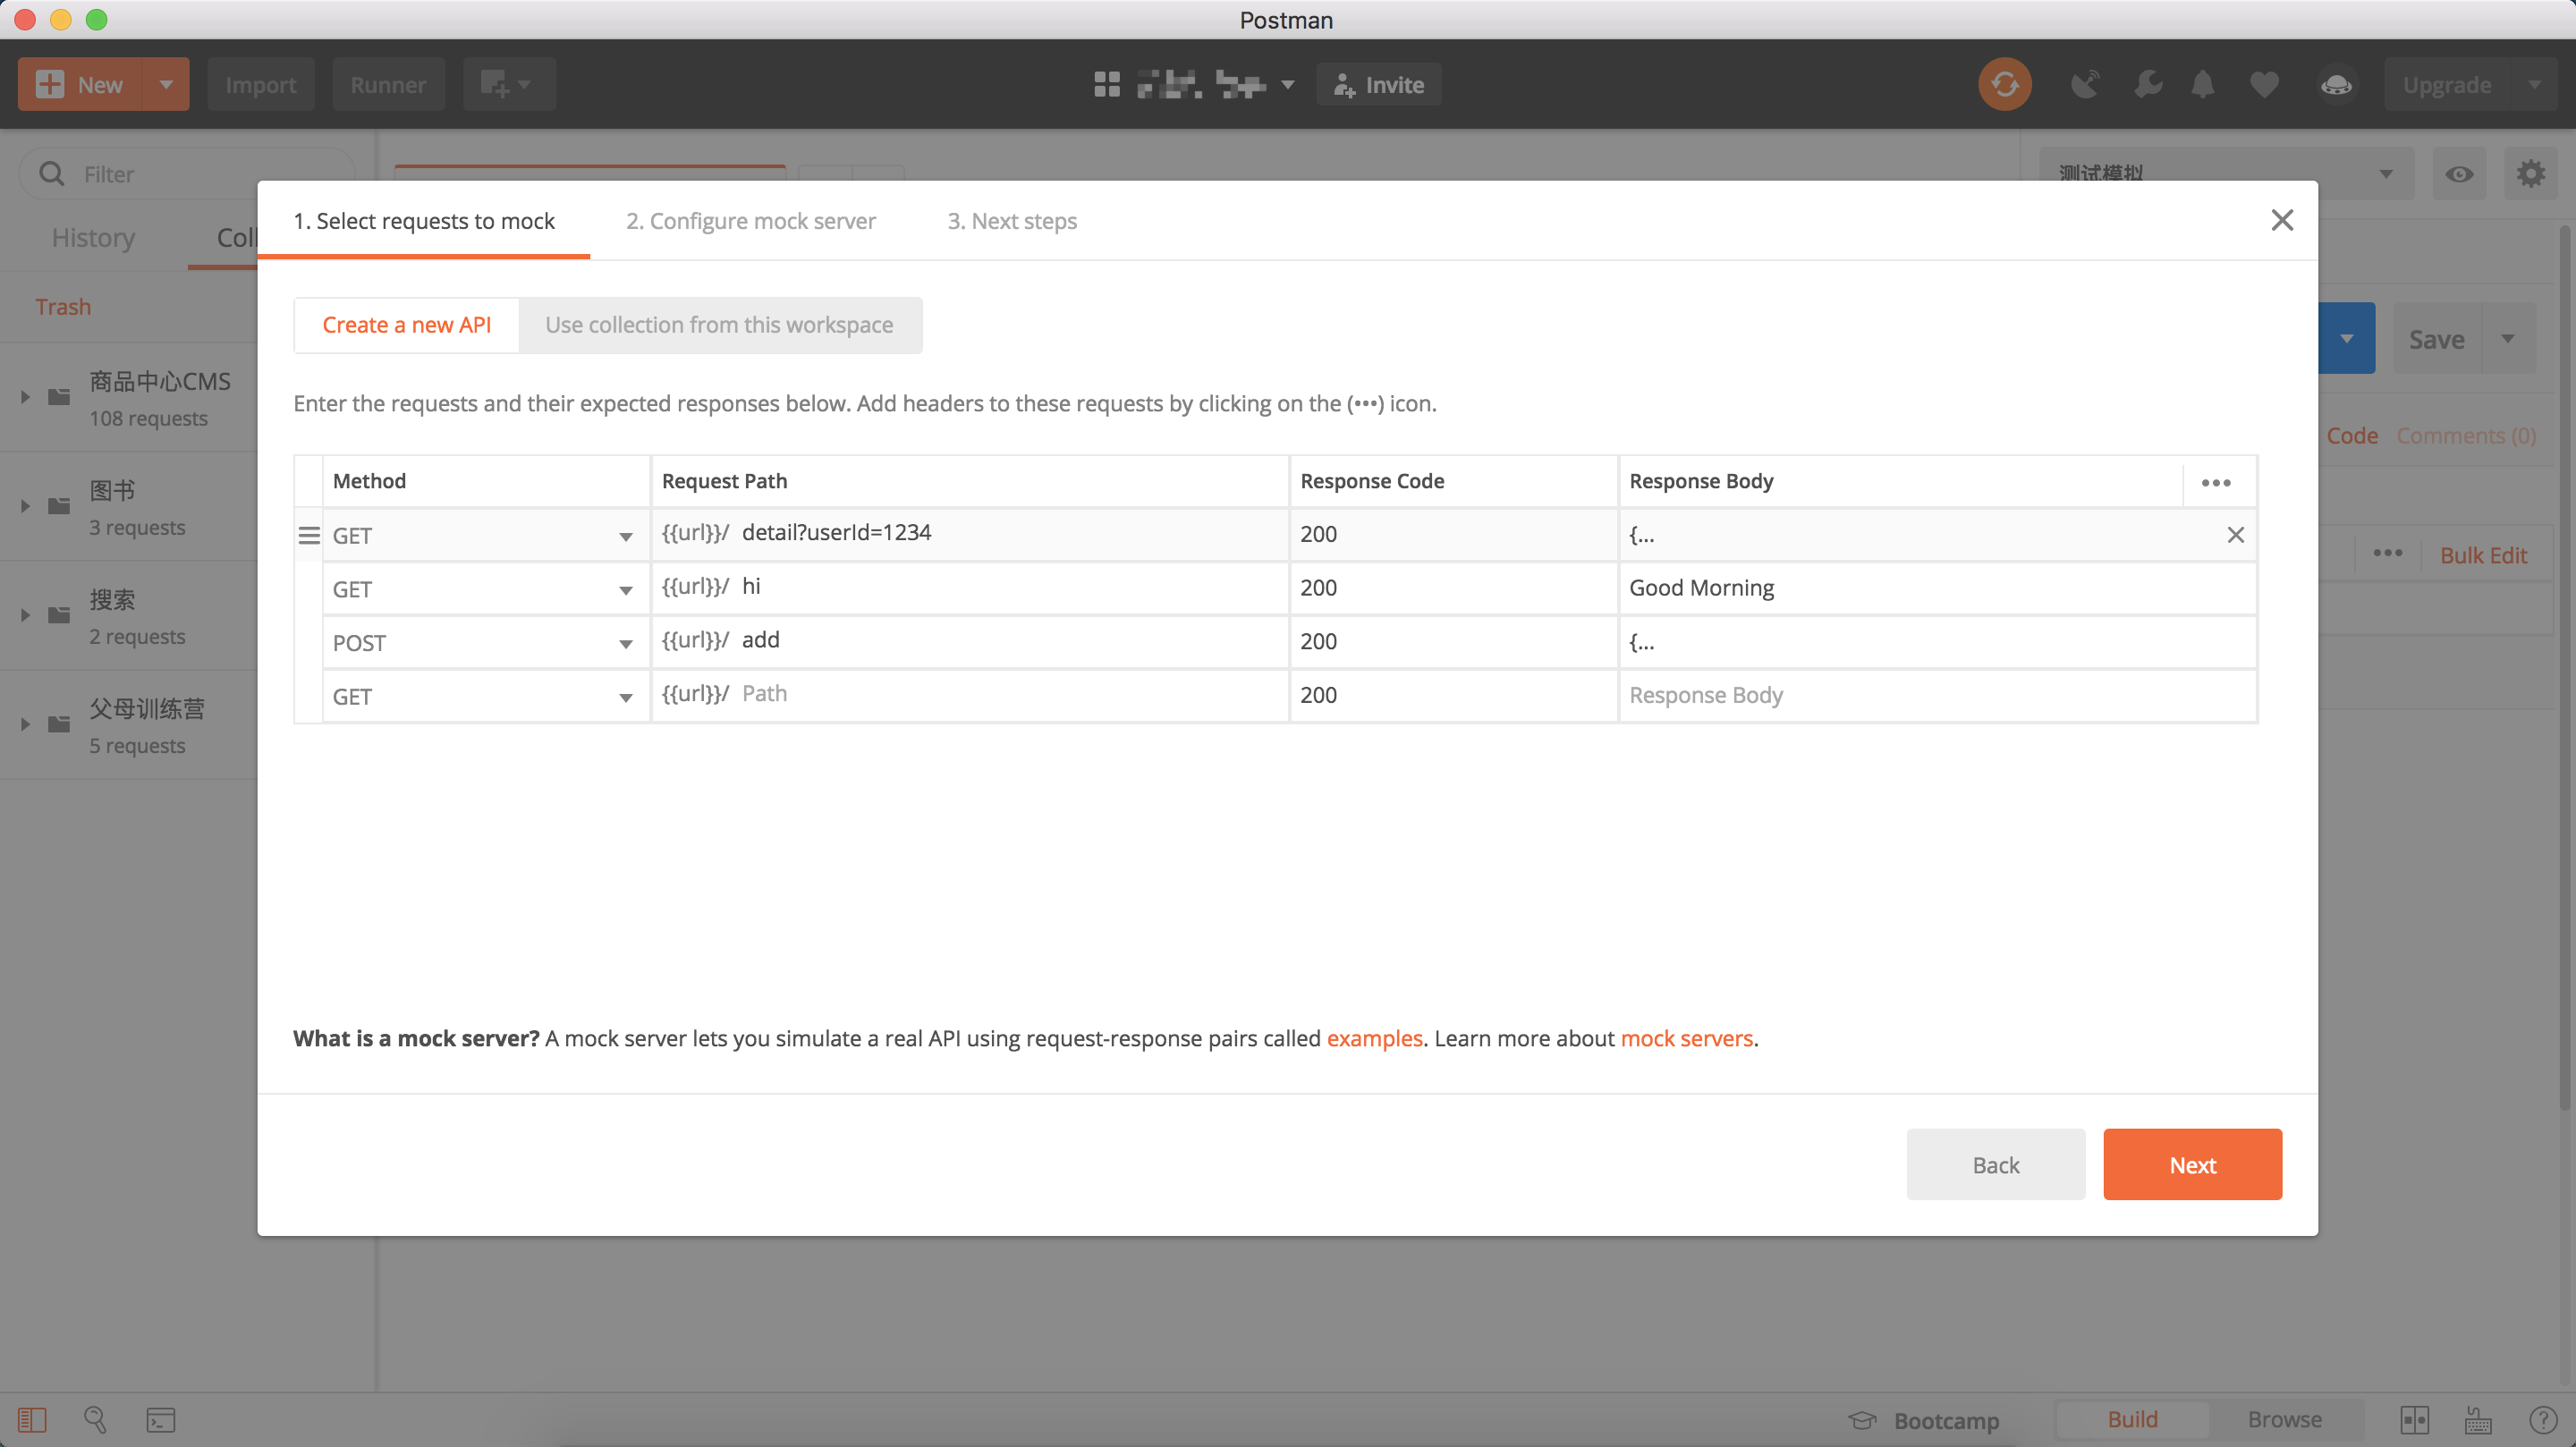Image resolution: width=2576 pixels, height=1447 pixels.
Task: Open the environment selector dropdown
Action: (x=2226, y=174)
